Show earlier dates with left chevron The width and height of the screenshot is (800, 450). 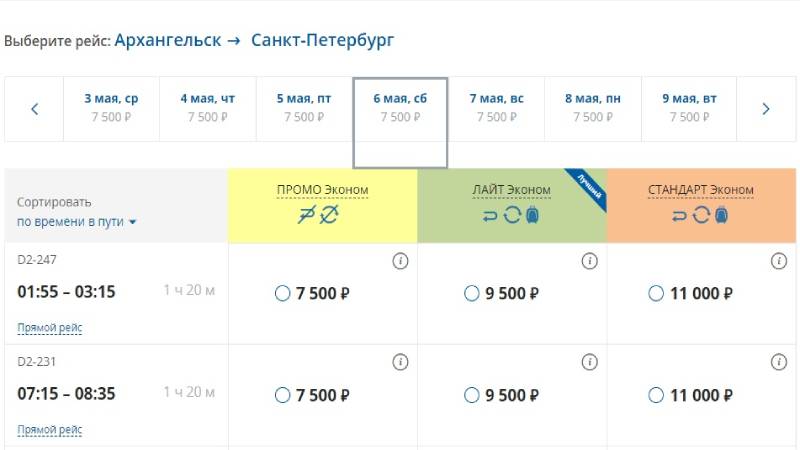click(x=35, y=109)
